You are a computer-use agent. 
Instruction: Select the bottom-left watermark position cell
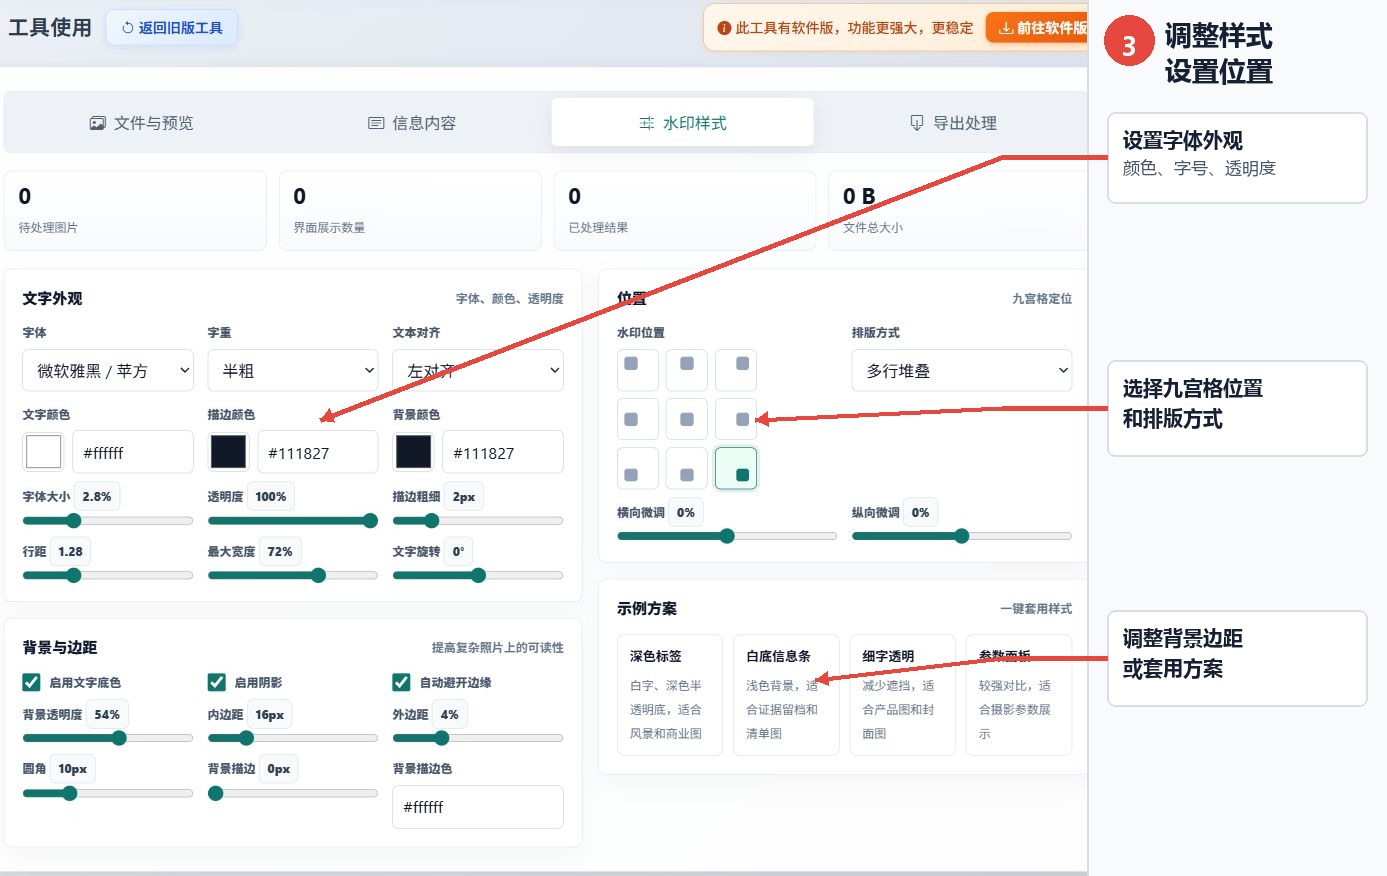pos(637,468)
